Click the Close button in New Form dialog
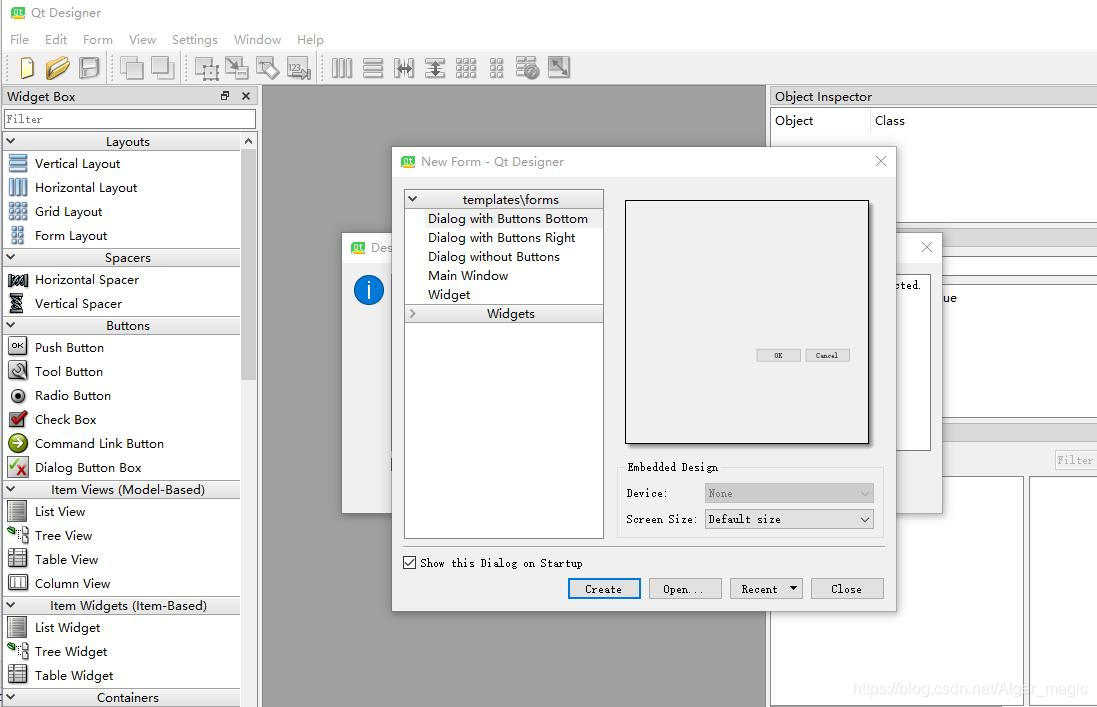 847,589
